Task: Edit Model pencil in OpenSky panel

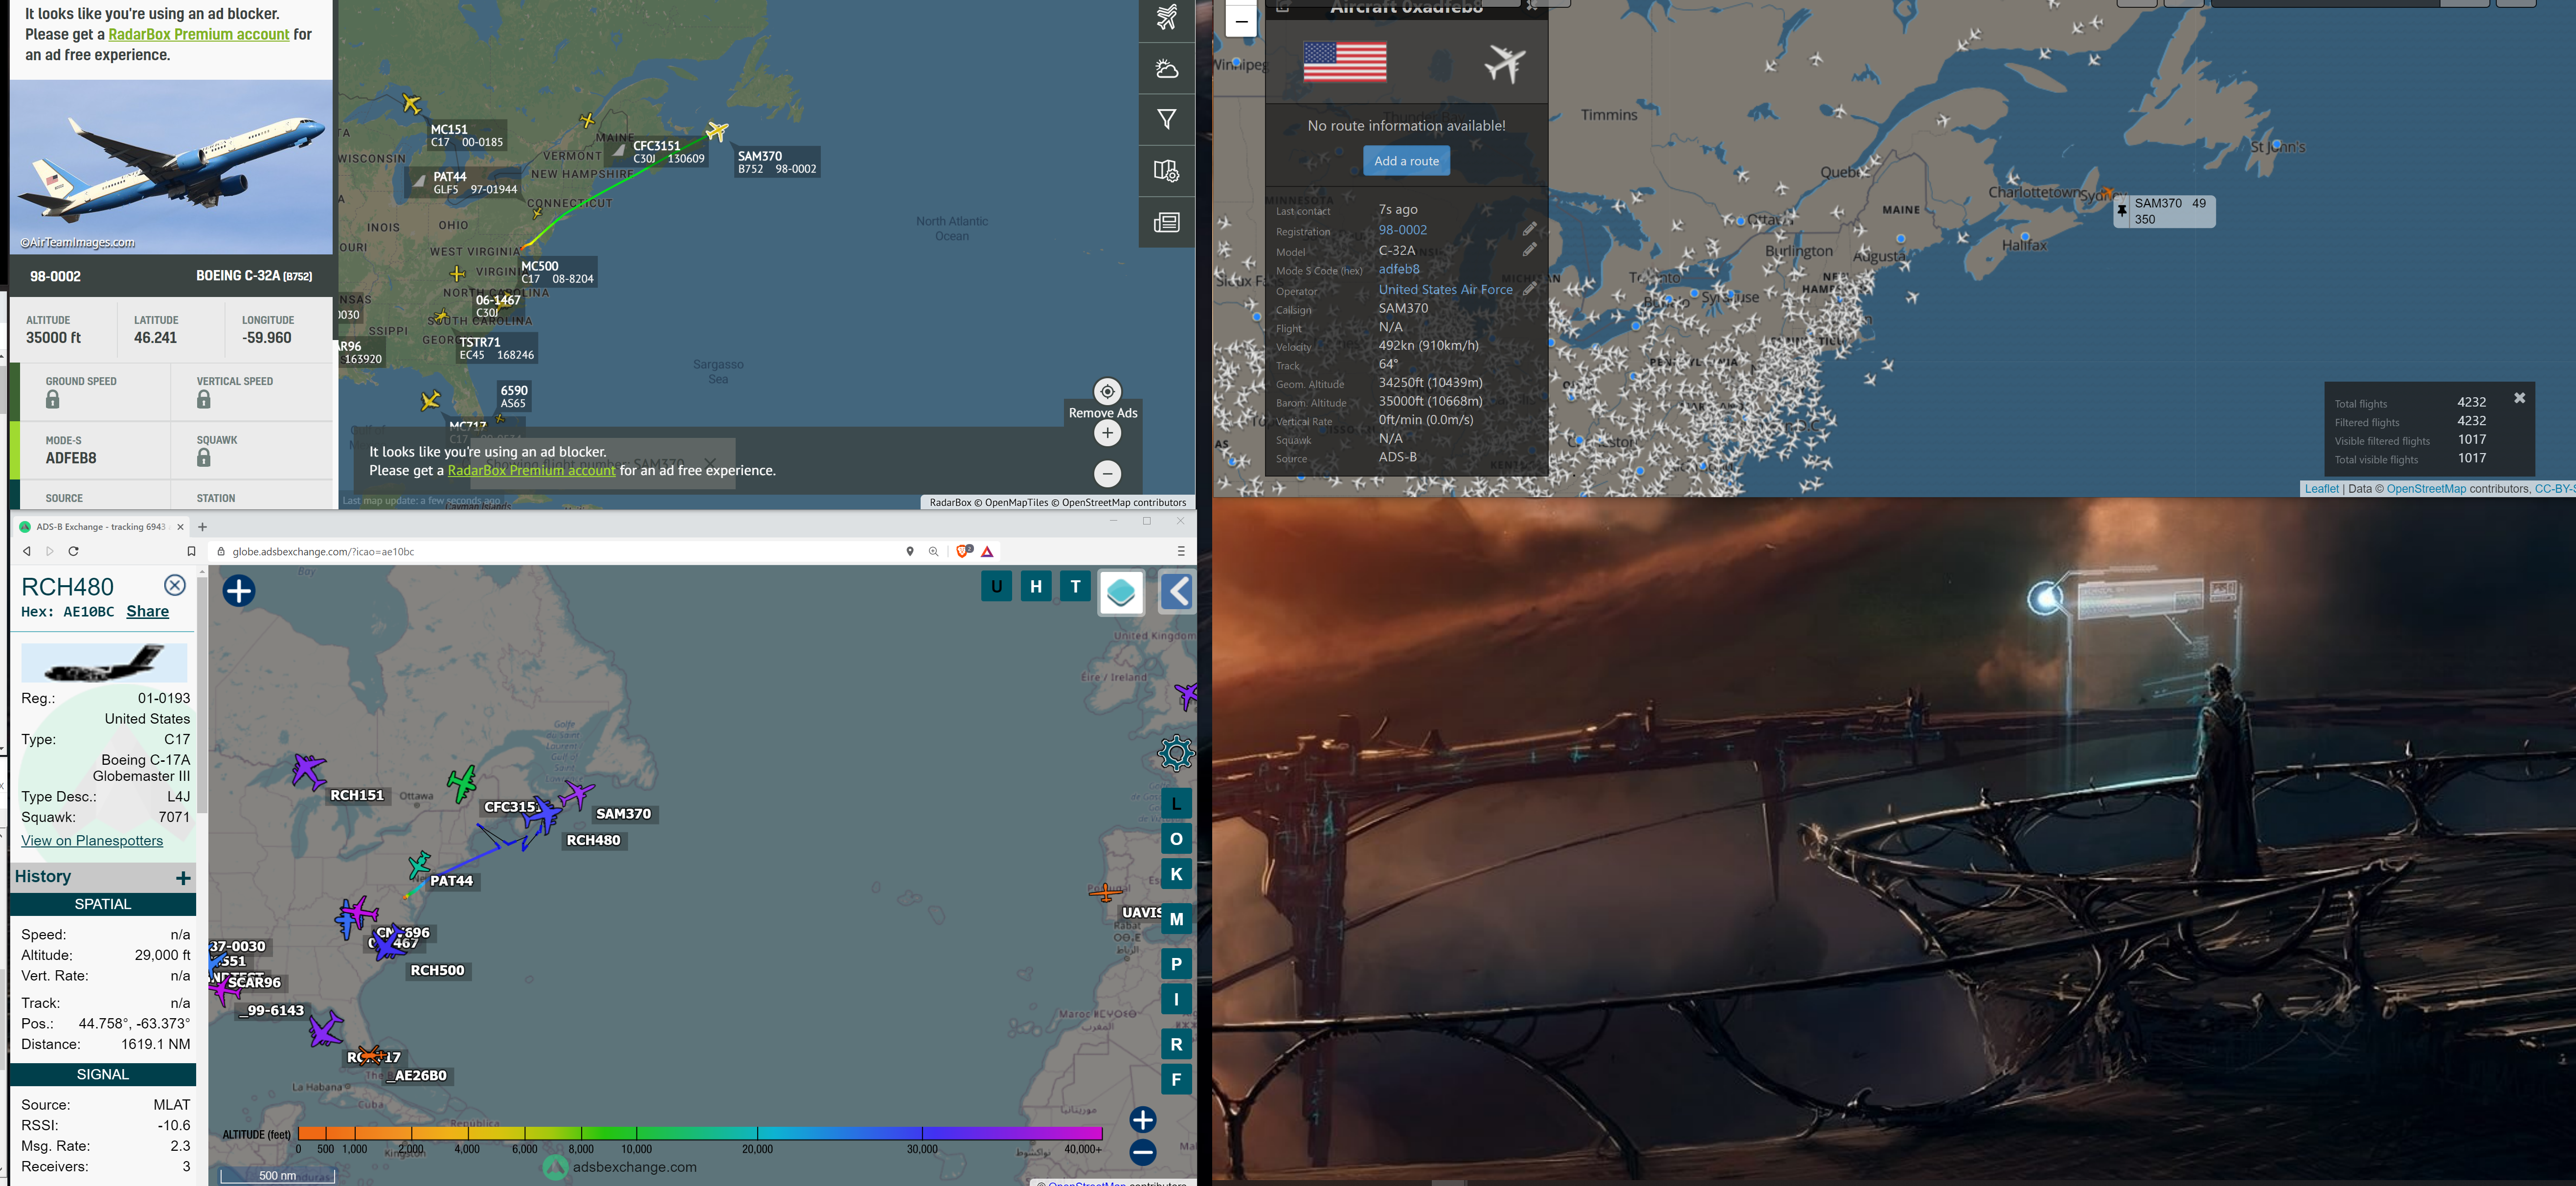Action: coord(1529,249)
